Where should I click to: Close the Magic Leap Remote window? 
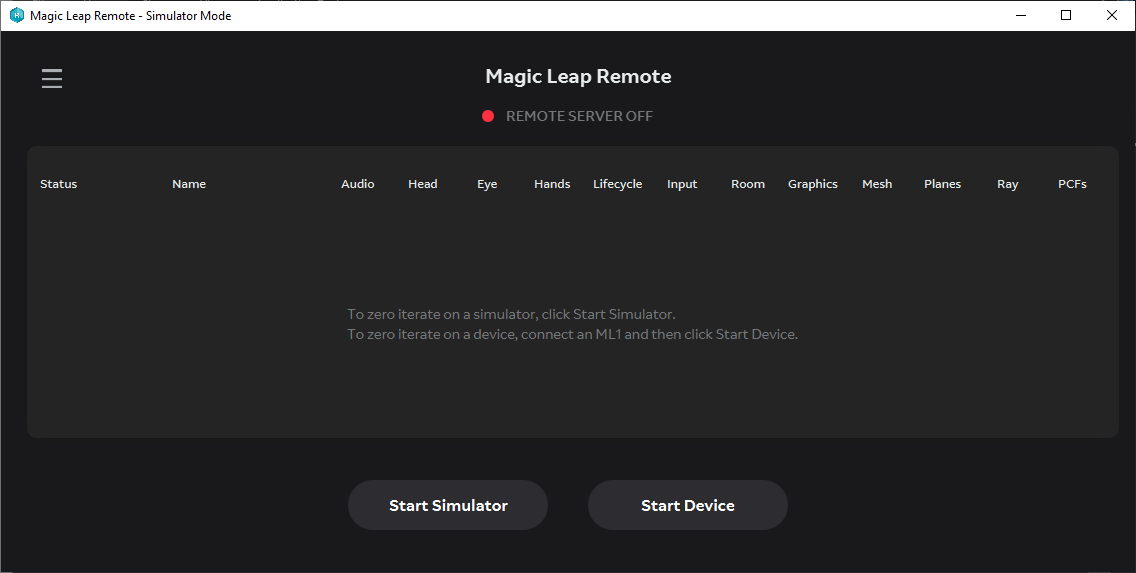point(1111,15)
